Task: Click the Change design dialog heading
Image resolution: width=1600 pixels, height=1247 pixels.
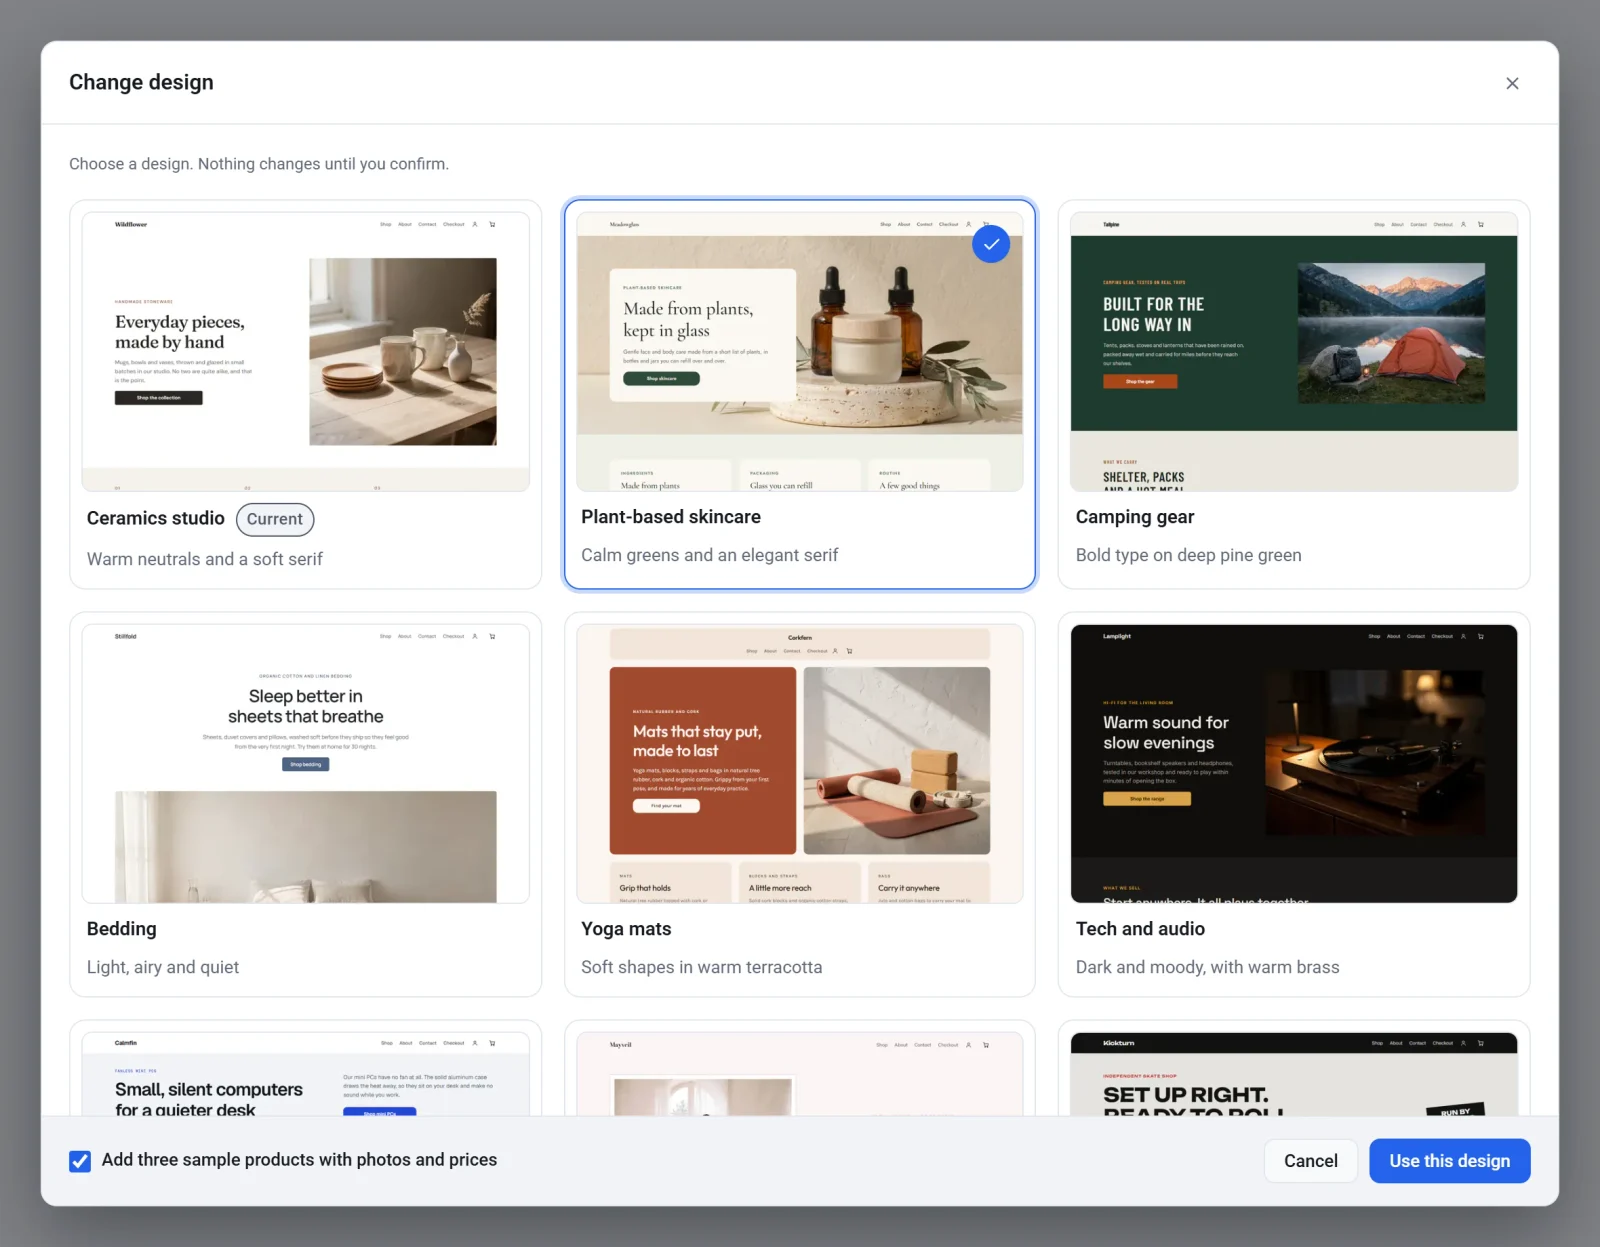Action: 141,83
